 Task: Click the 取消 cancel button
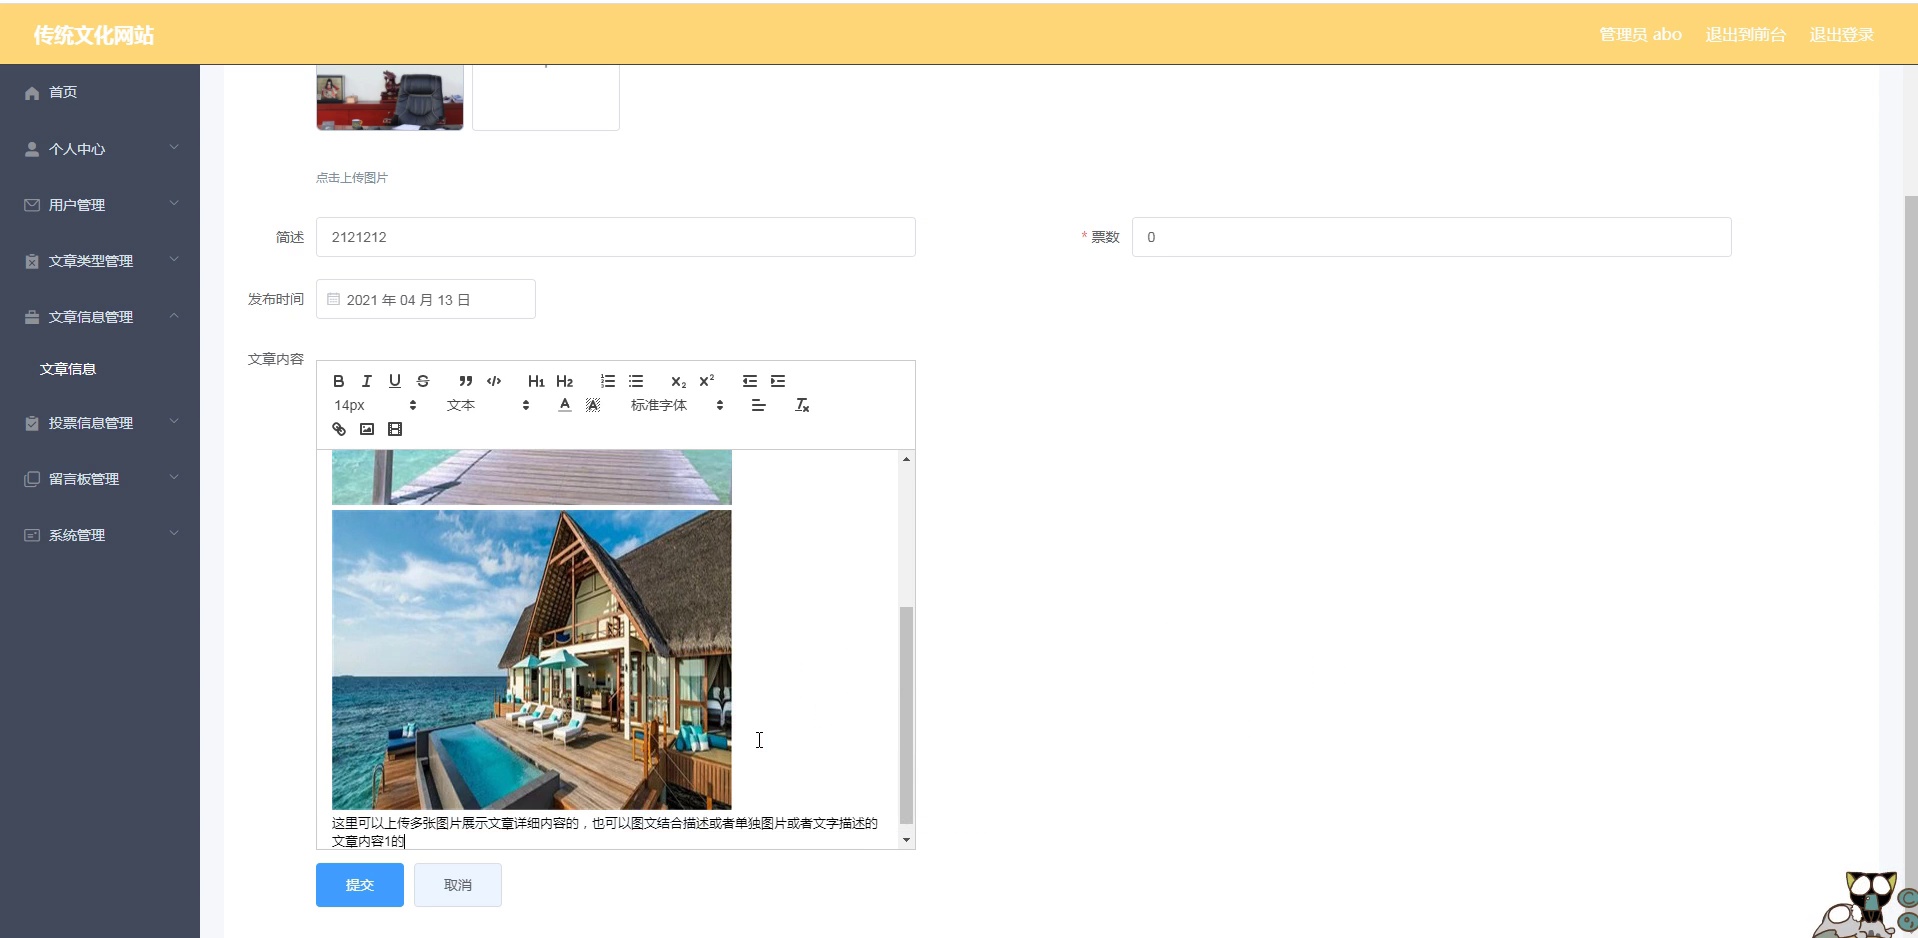click(458, 885)
